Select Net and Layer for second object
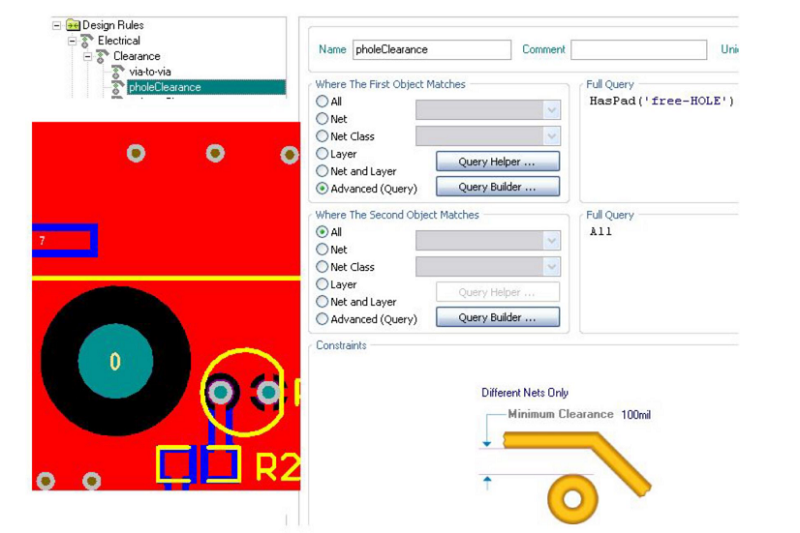This screenshot has height=533, width=800. (322, 301)
